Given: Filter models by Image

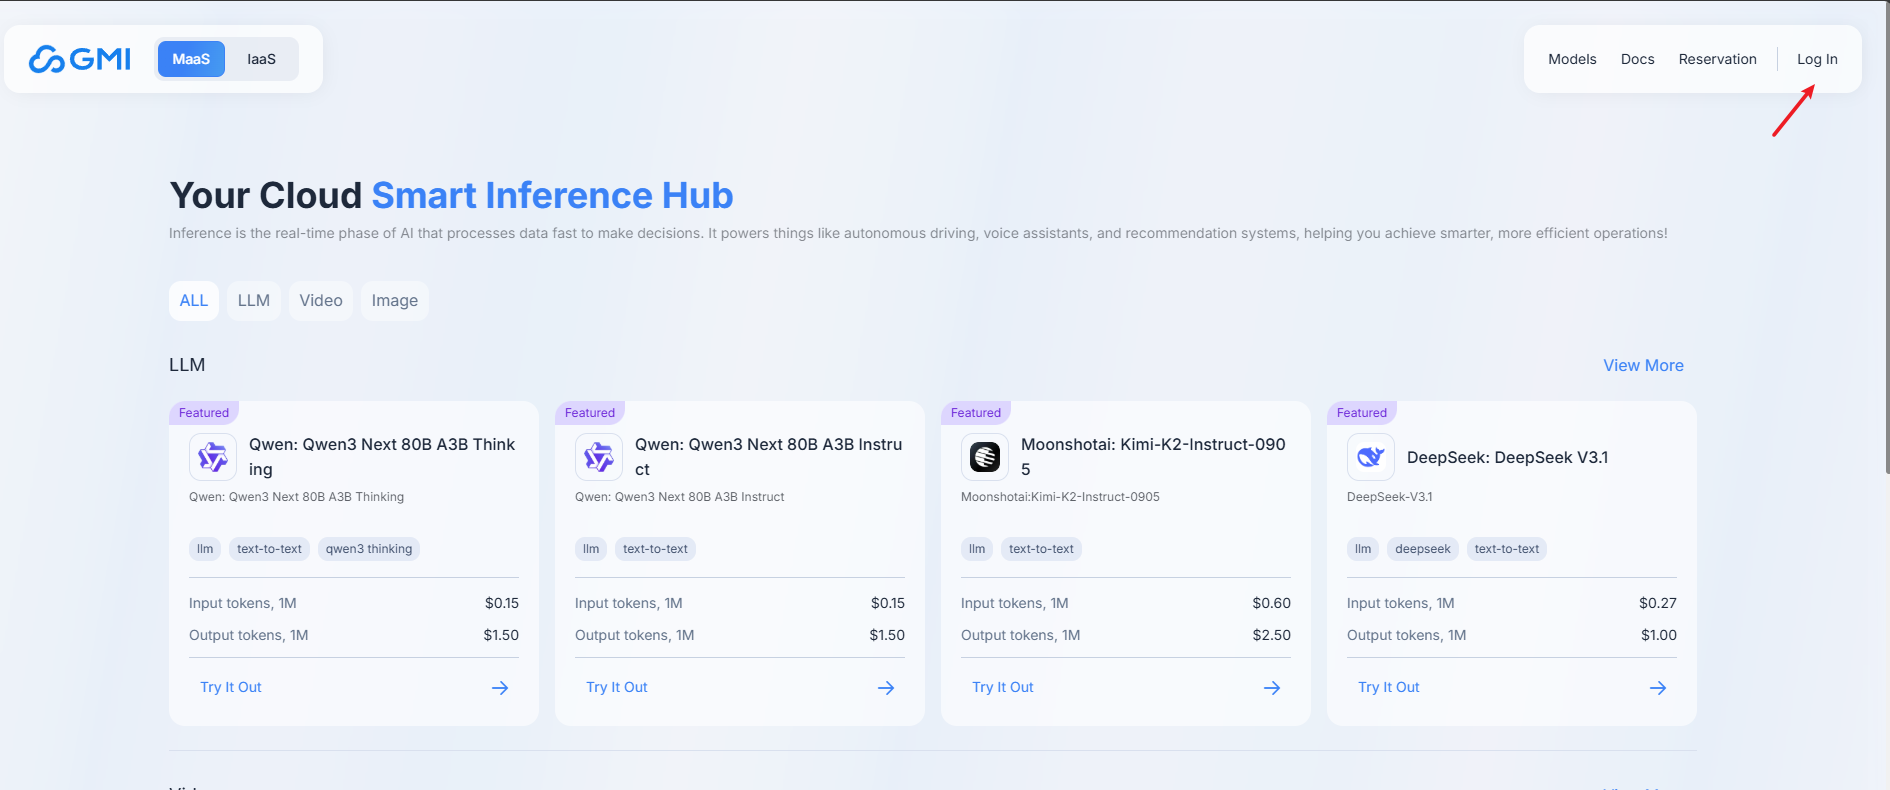Looking at the screenshot, I should tap(395, 301).
